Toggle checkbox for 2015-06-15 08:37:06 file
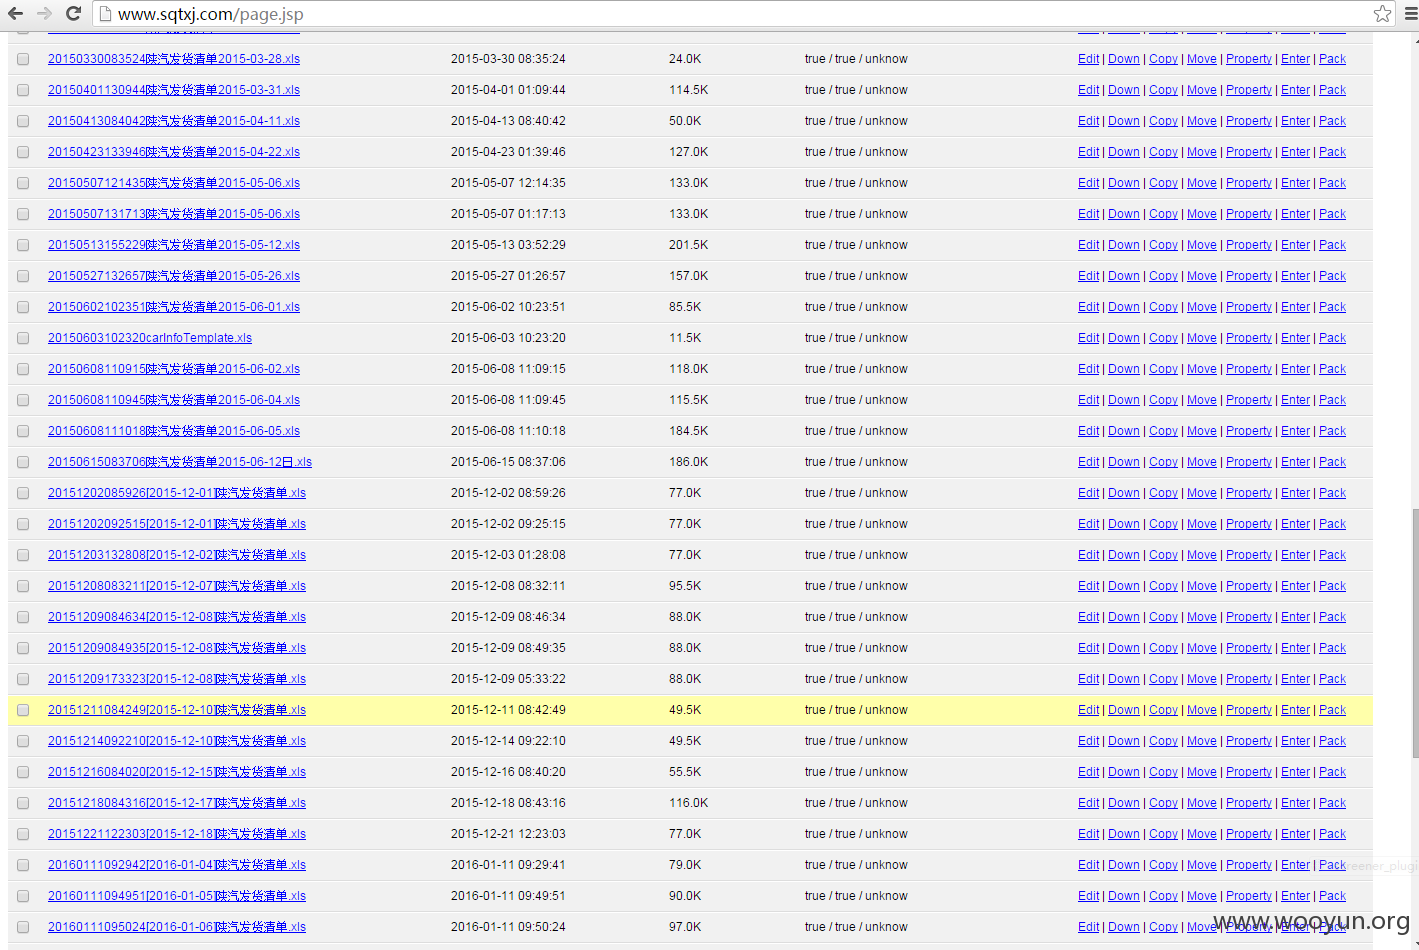Viewport: 1419px width, 950px height. pos(23,462)
